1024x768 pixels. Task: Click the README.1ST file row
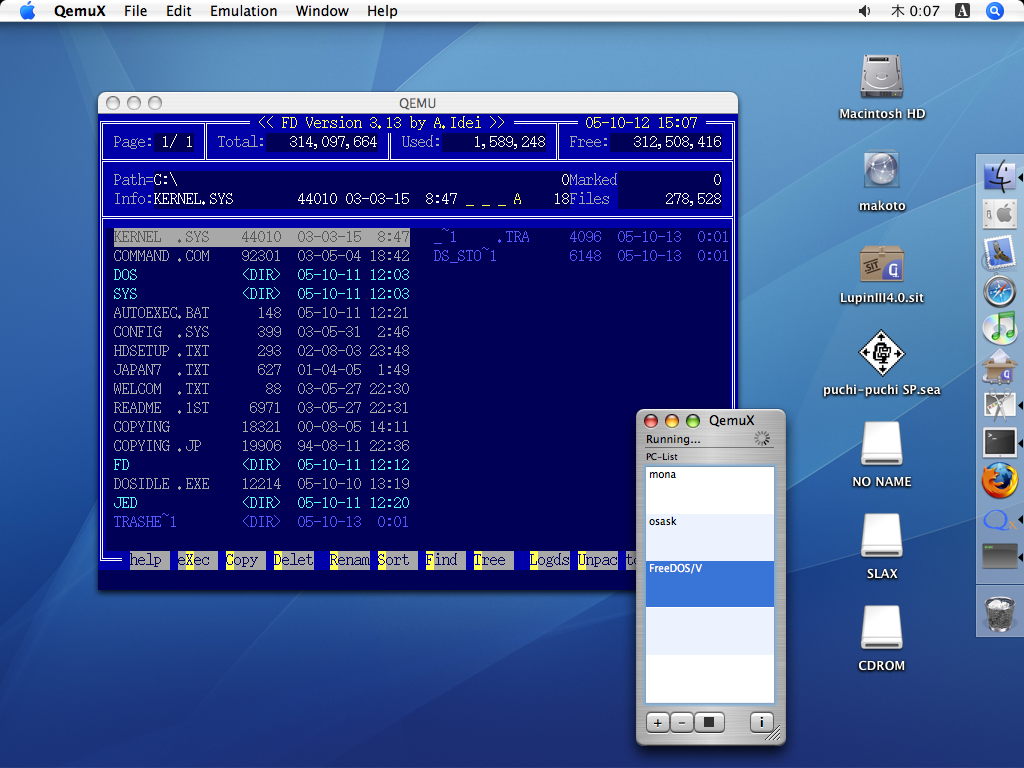pos(261,408)
